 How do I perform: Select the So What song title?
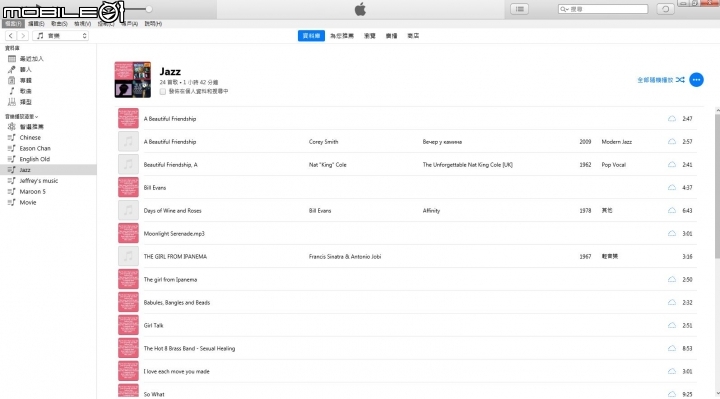[154, 394]
